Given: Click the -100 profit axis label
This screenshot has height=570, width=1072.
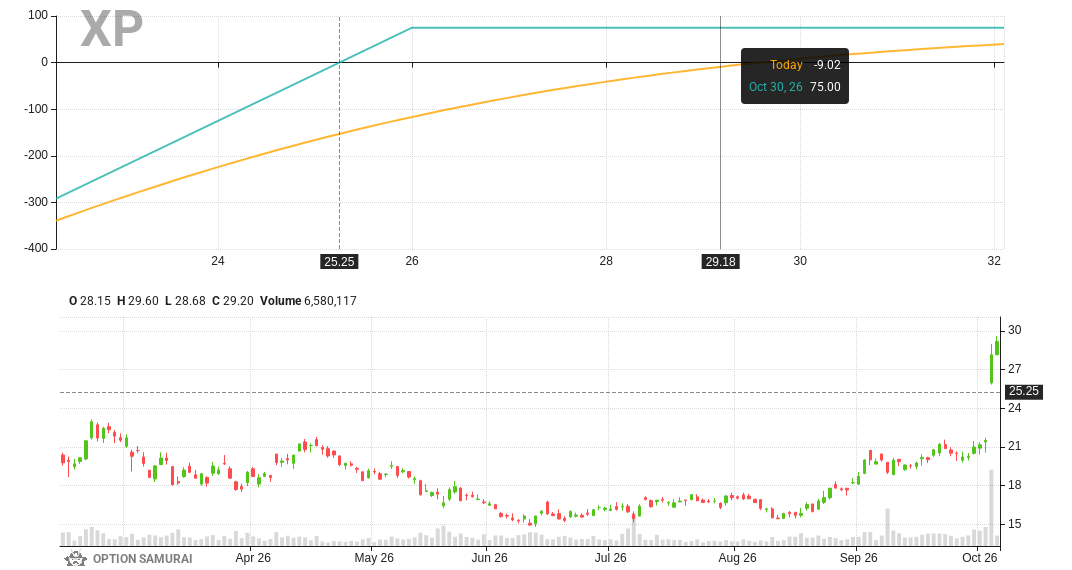Looking at the screenshot, I should [x=36, y=109].
